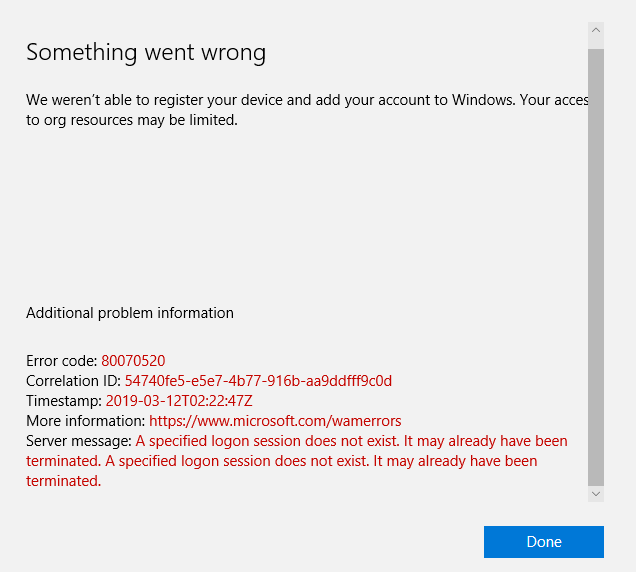Click the final 'terminated.' word in server message

tap(64, 481)
